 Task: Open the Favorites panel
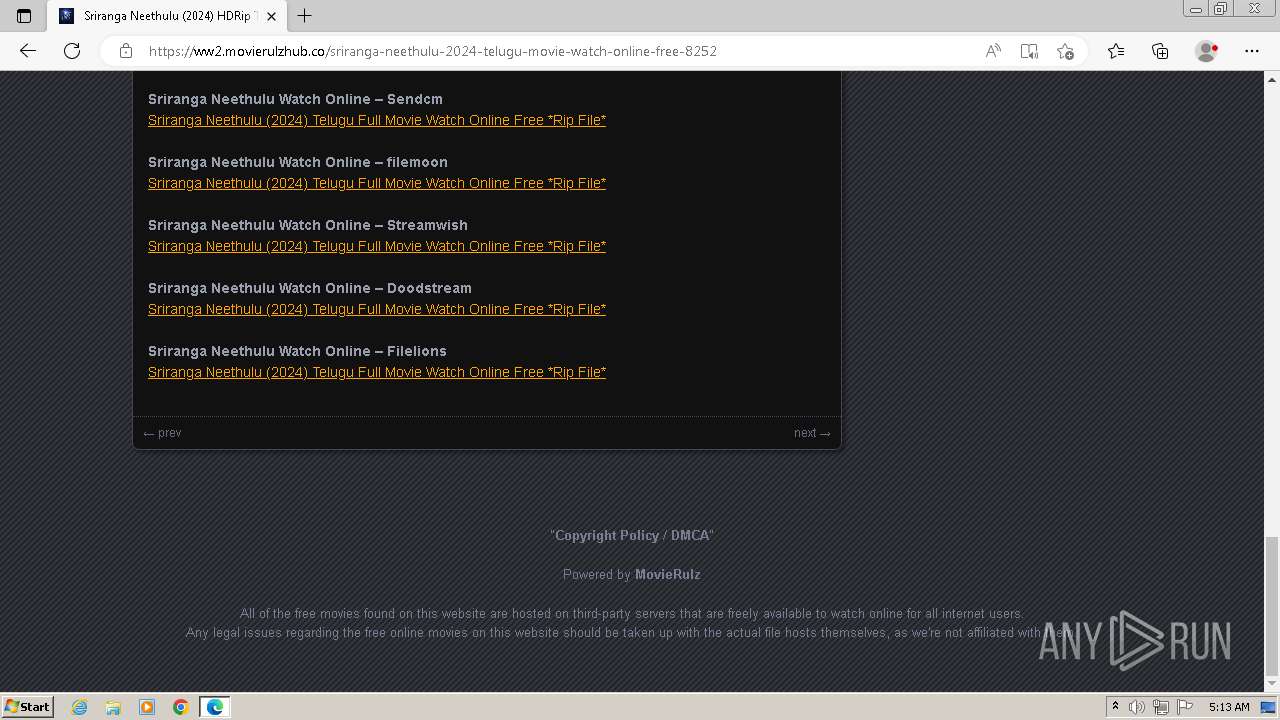1116,51
